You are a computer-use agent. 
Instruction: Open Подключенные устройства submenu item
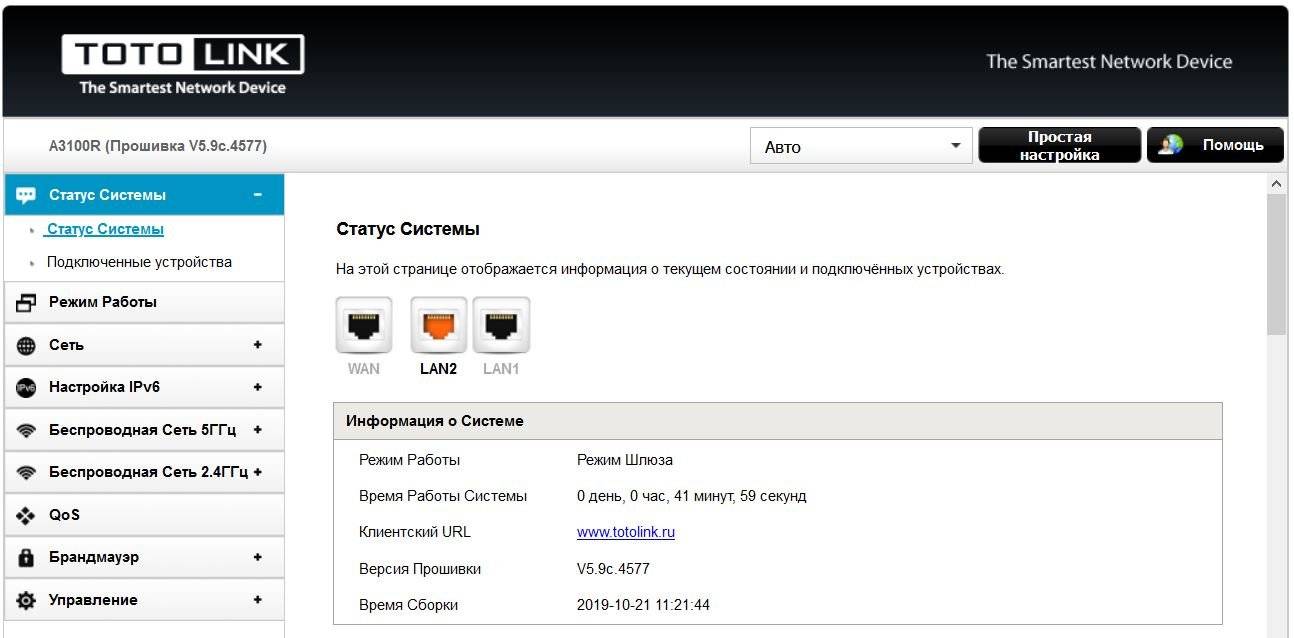point(139,262)
